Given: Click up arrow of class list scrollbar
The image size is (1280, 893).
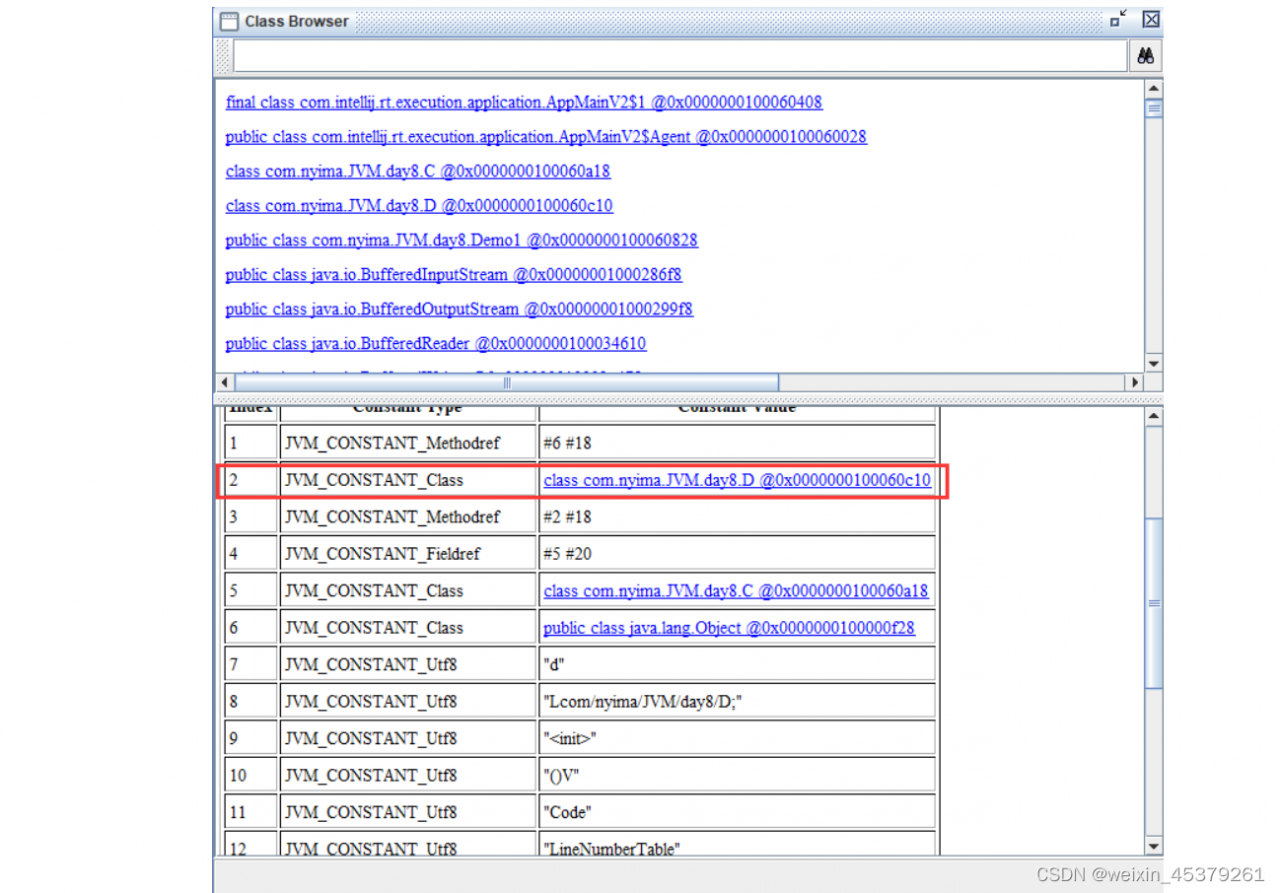Looking at the screenshot, I should click(1154, 88).
